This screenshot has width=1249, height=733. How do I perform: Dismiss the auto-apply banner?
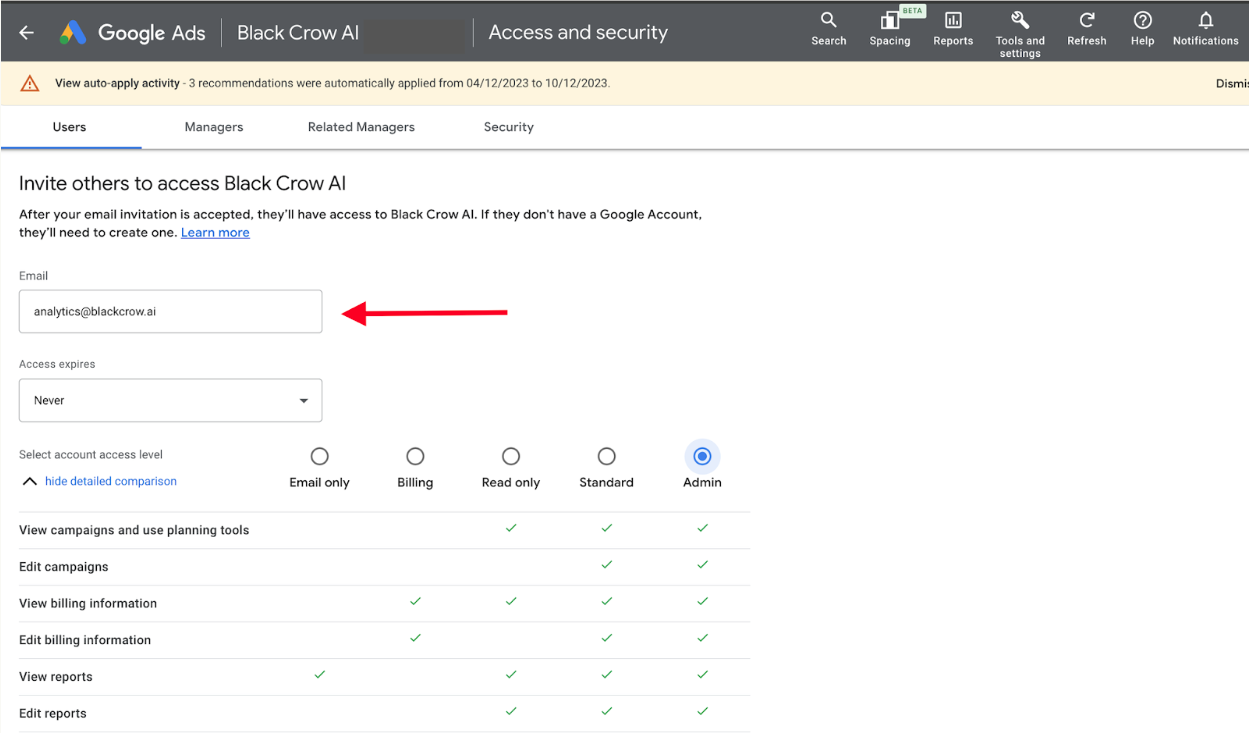click(1232, 83)
